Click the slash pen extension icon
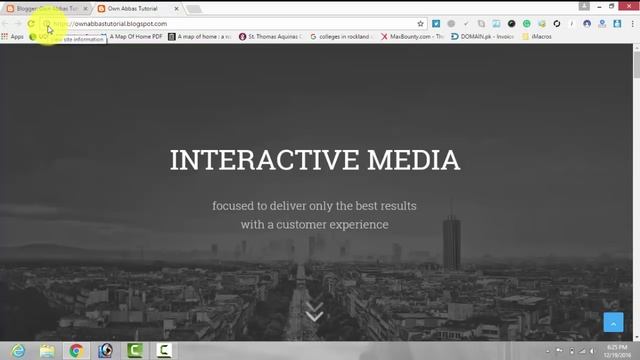The image size is (640, 360). pyautogui.click(x=572, y=24)
